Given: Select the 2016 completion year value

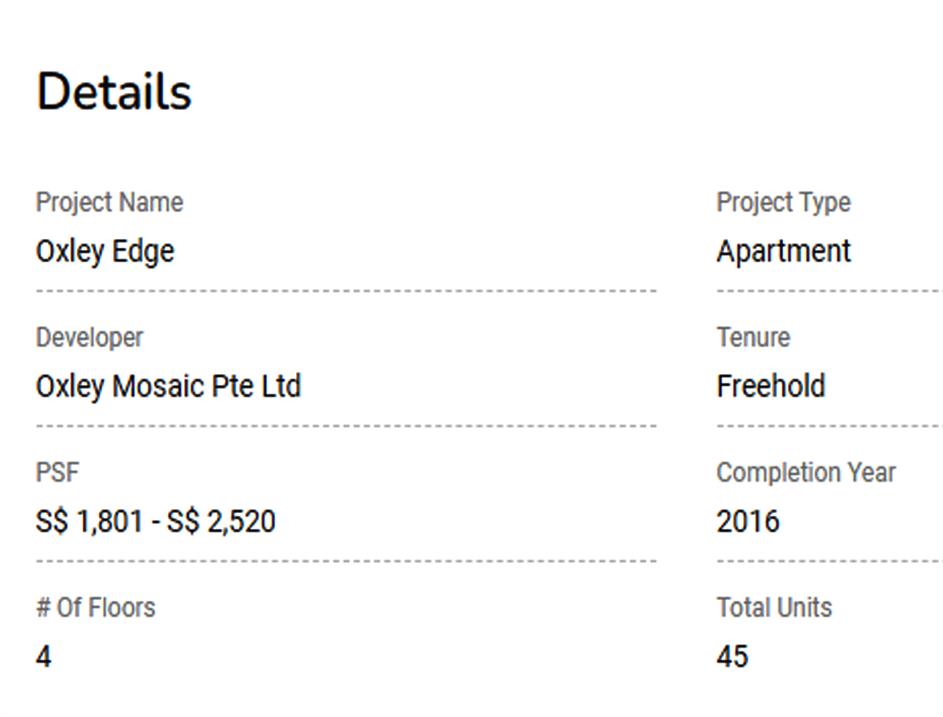Looking at the screenshot, I should (748, 521).
